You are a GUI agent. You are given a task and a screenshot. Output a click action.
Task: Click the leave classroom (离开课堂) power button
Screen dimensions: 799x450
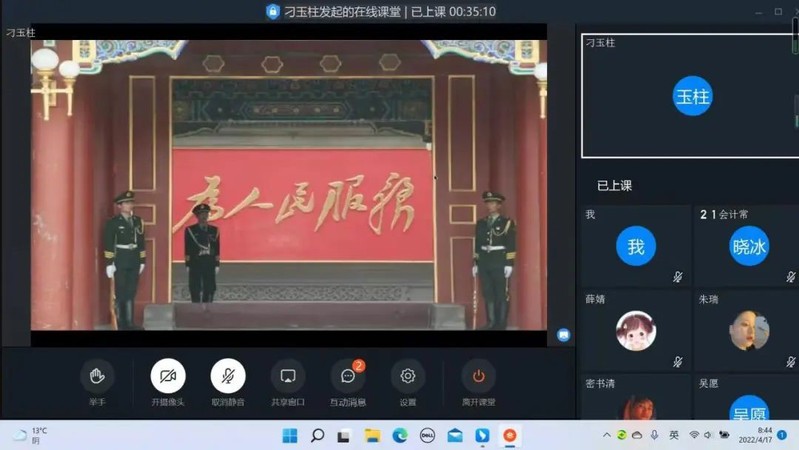point(478,376)
